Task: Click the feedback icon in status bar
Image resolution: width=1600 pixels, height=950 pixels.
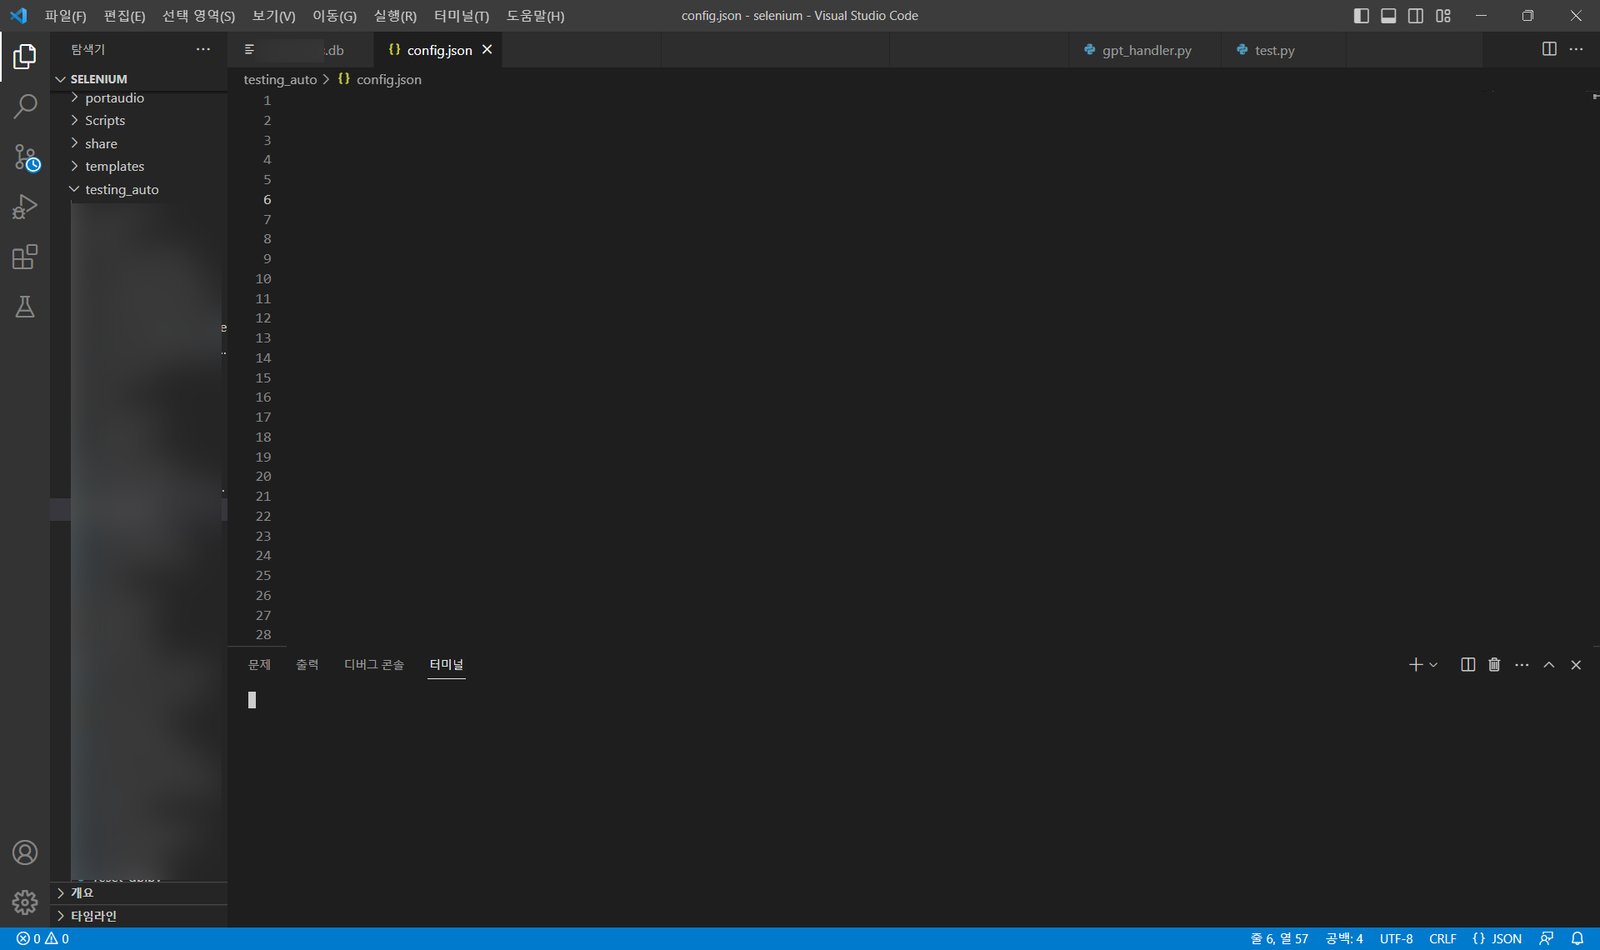Action: coord(1546,939)
